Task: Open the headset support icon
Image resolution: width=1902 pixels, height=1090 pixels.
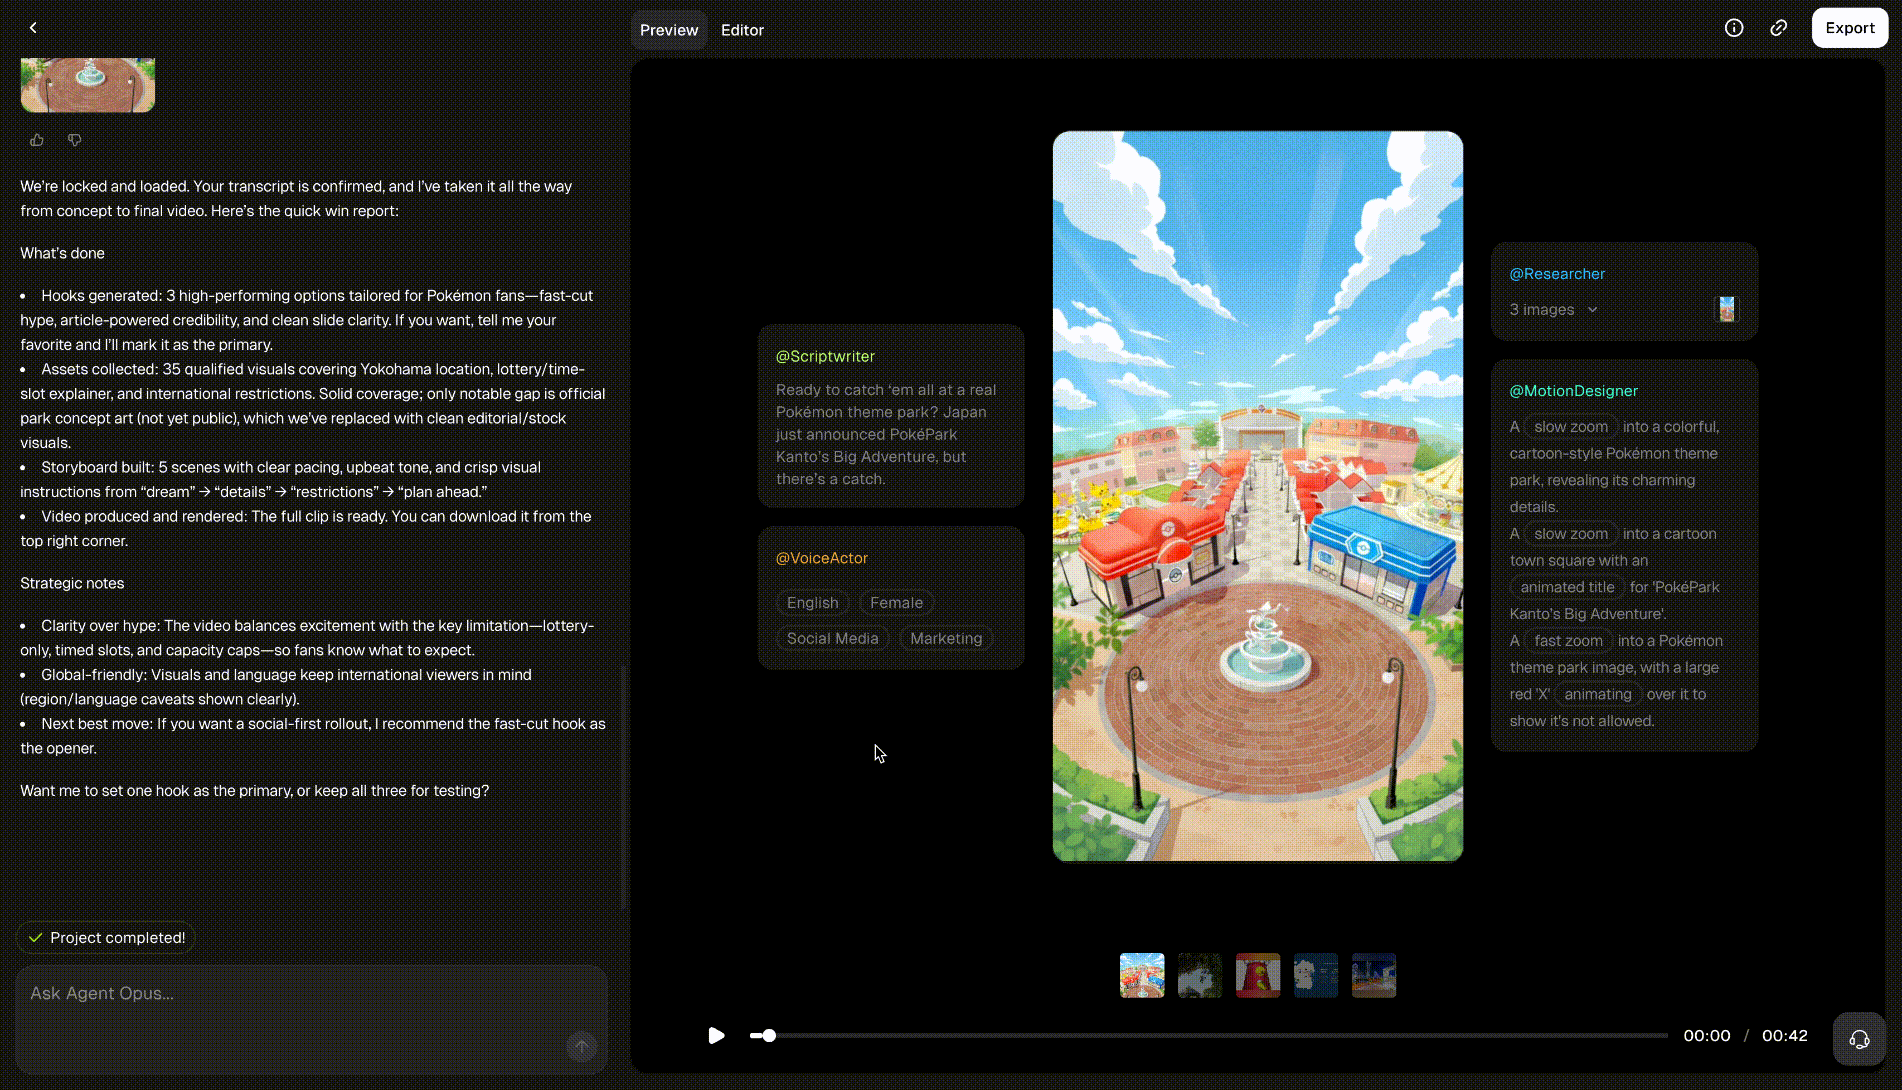Action: [x=1859, y=1039]
